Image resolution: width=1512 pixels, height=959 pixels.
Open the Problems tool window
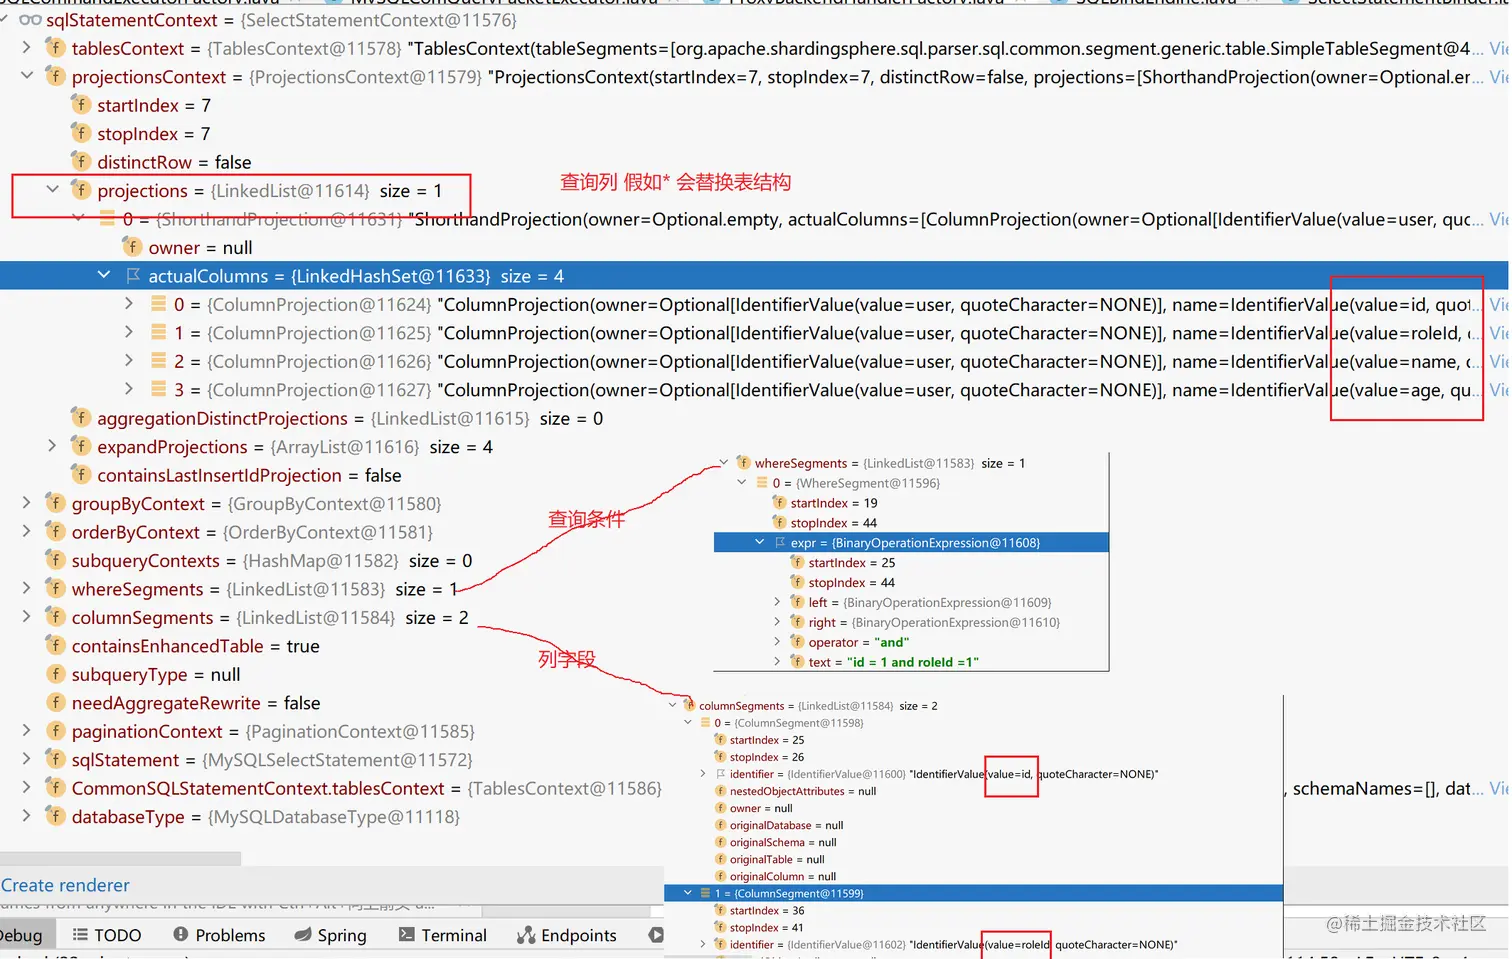[x=218, y=935]
